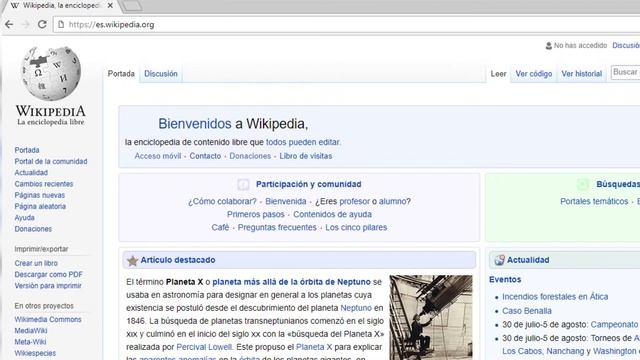Click the Wikipedia globe logo
This screenshot has width=640, height=360.
coord(51,73)
